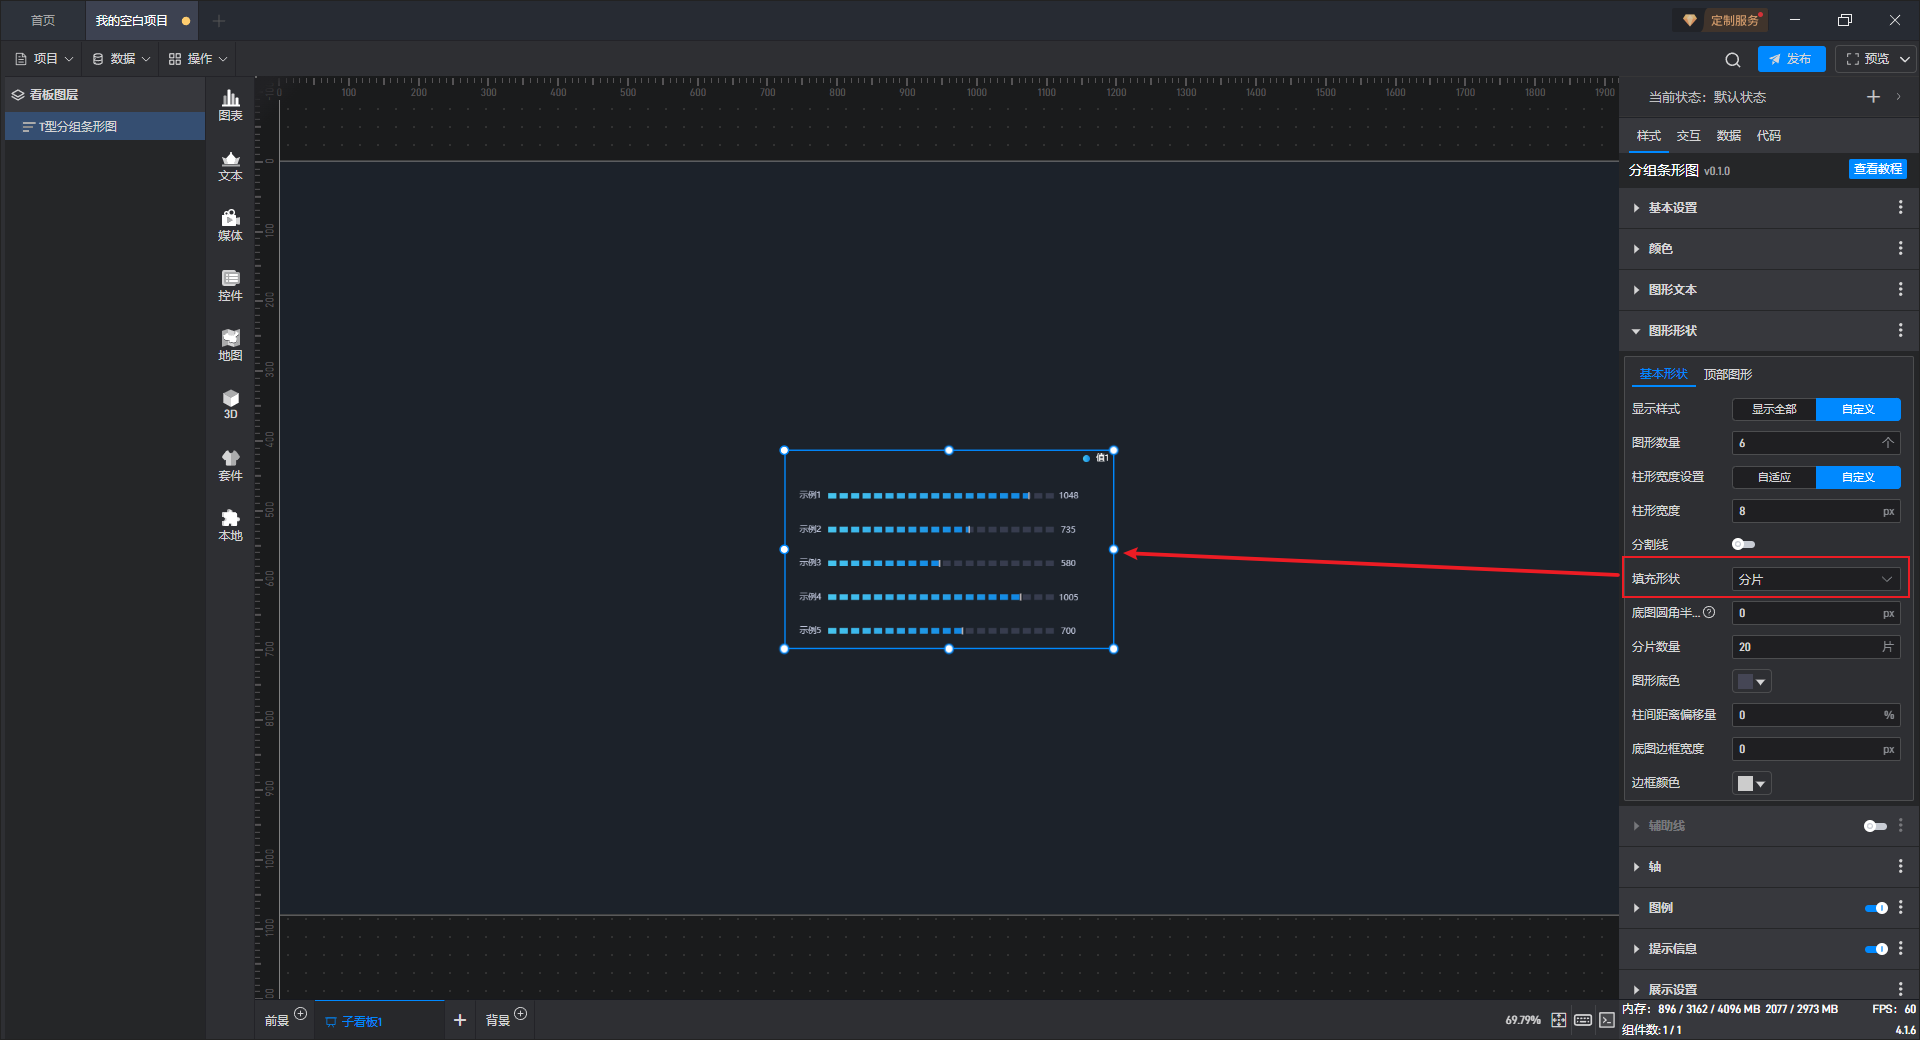Open the 本地 local components panel

click(x=230, y=525)
